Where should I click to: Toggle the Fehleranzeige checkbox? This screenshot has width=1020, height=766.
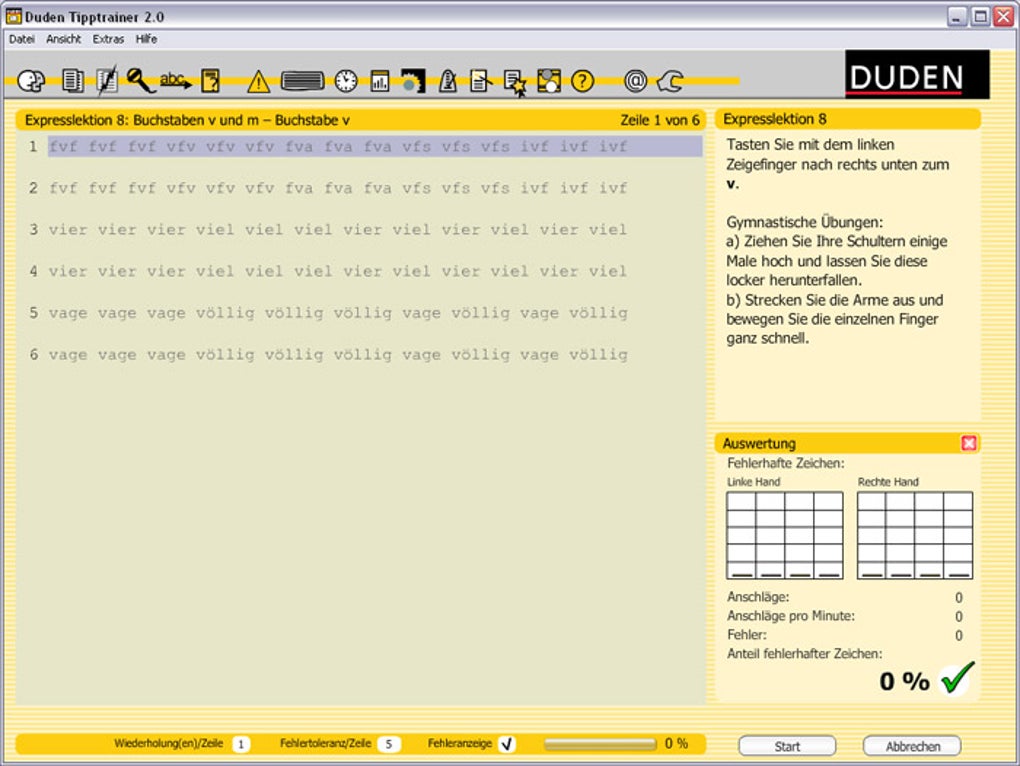click(507, 743)
